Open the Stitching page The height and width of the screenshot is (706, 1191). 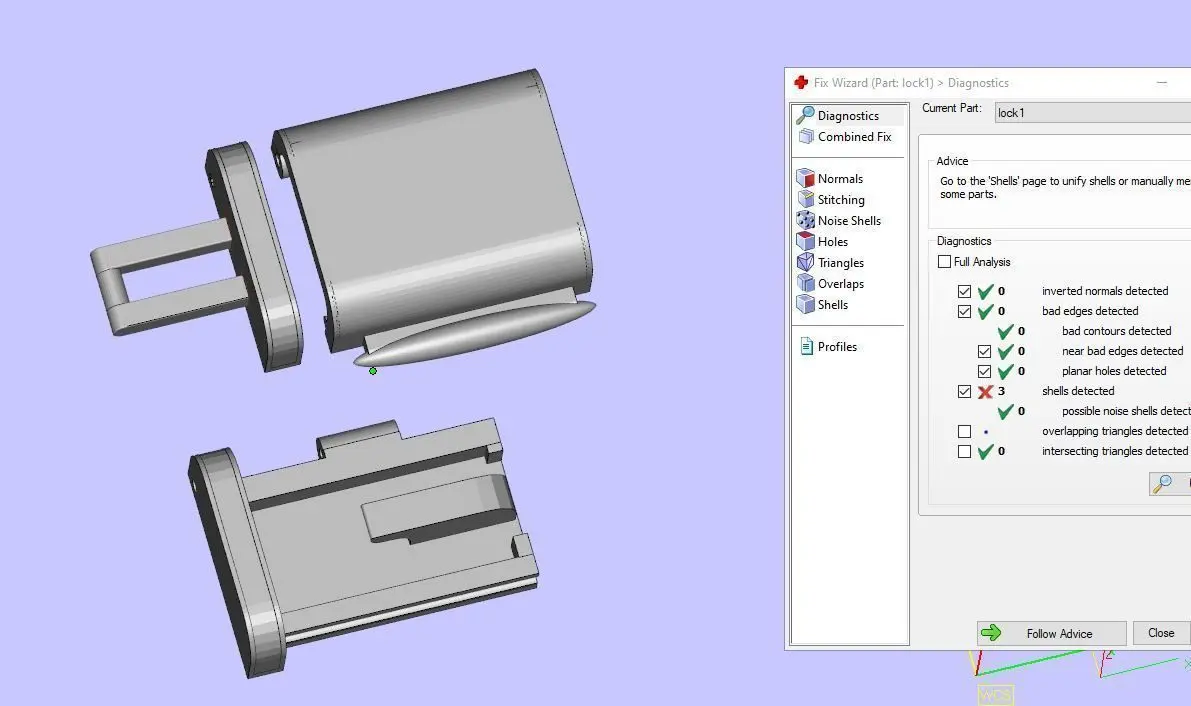click(x=840, y=200)
